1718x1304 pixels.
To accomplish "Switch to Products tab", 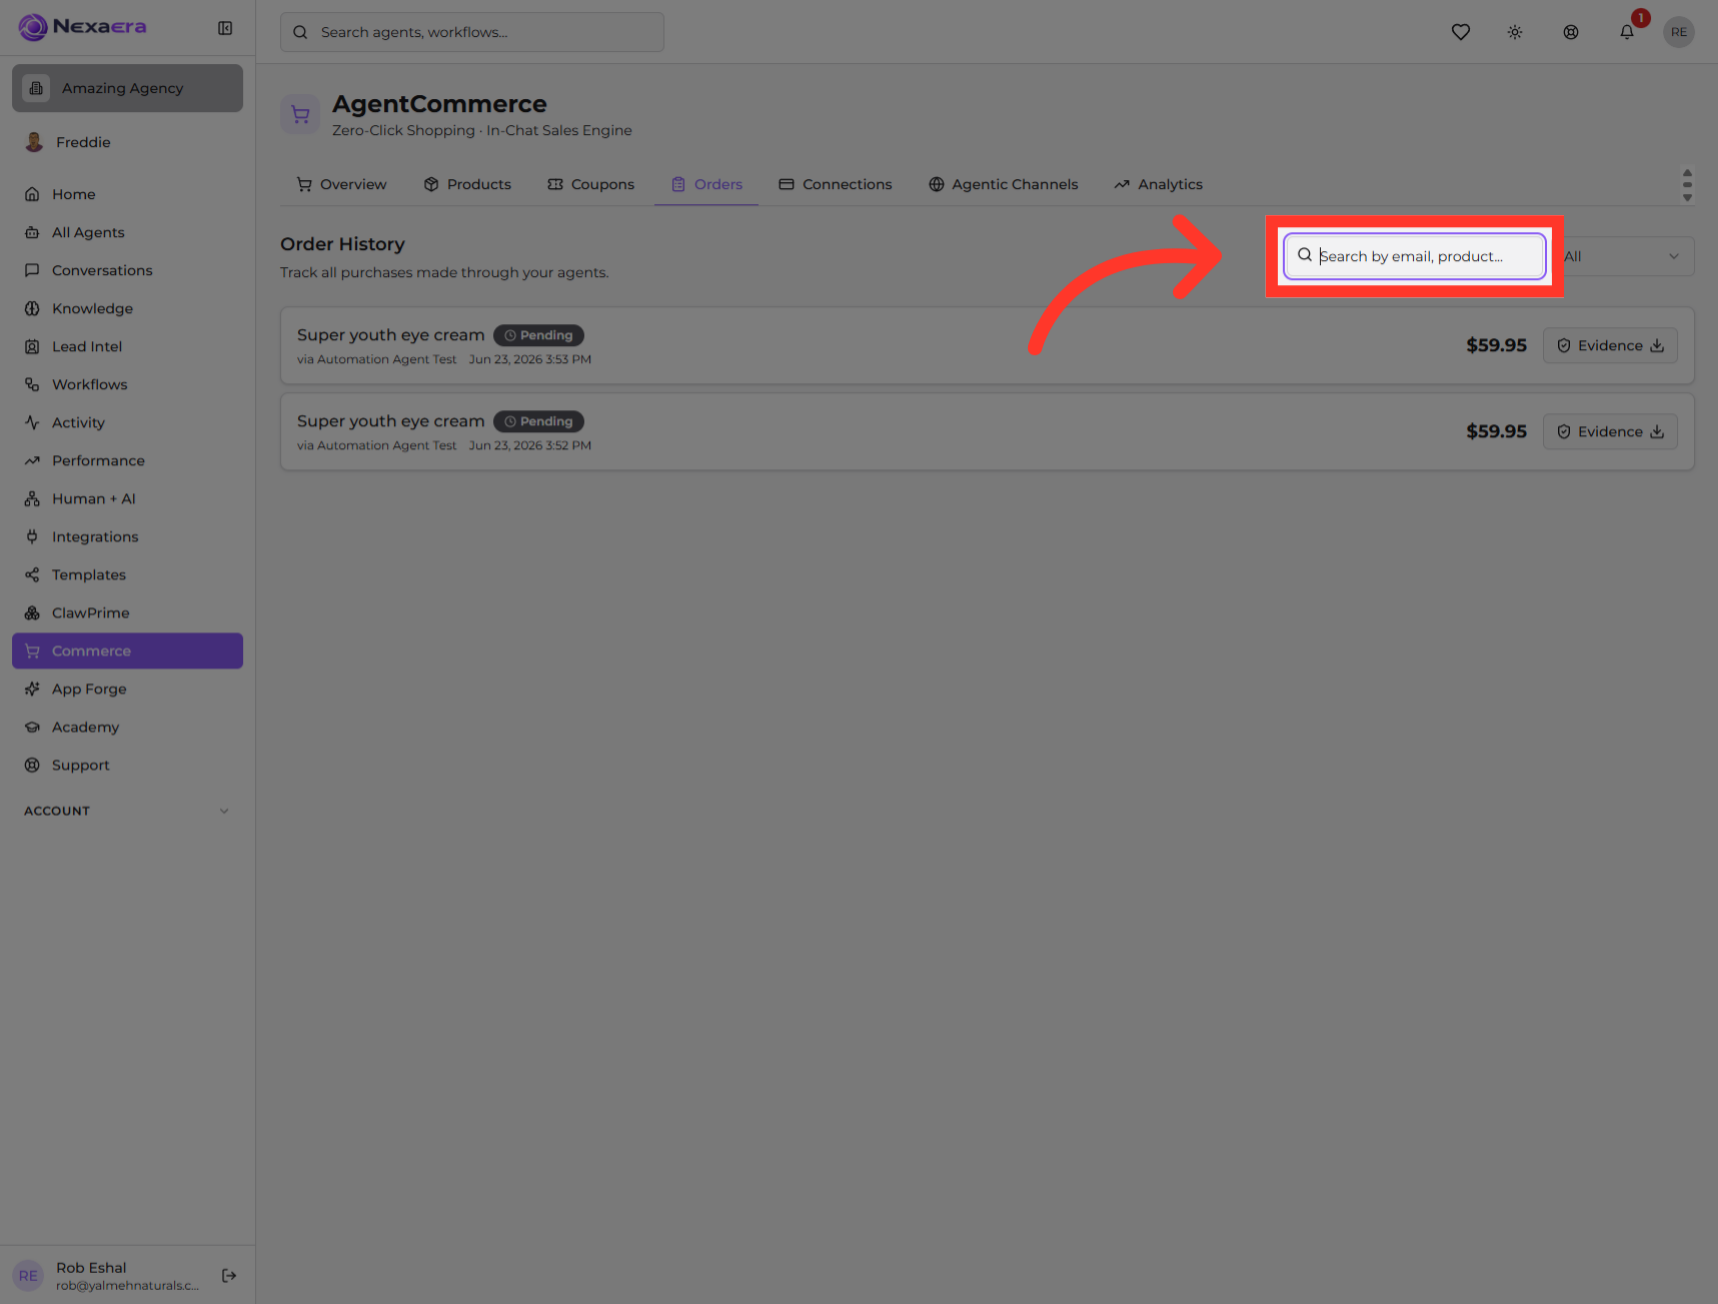I will click(467, 184).
